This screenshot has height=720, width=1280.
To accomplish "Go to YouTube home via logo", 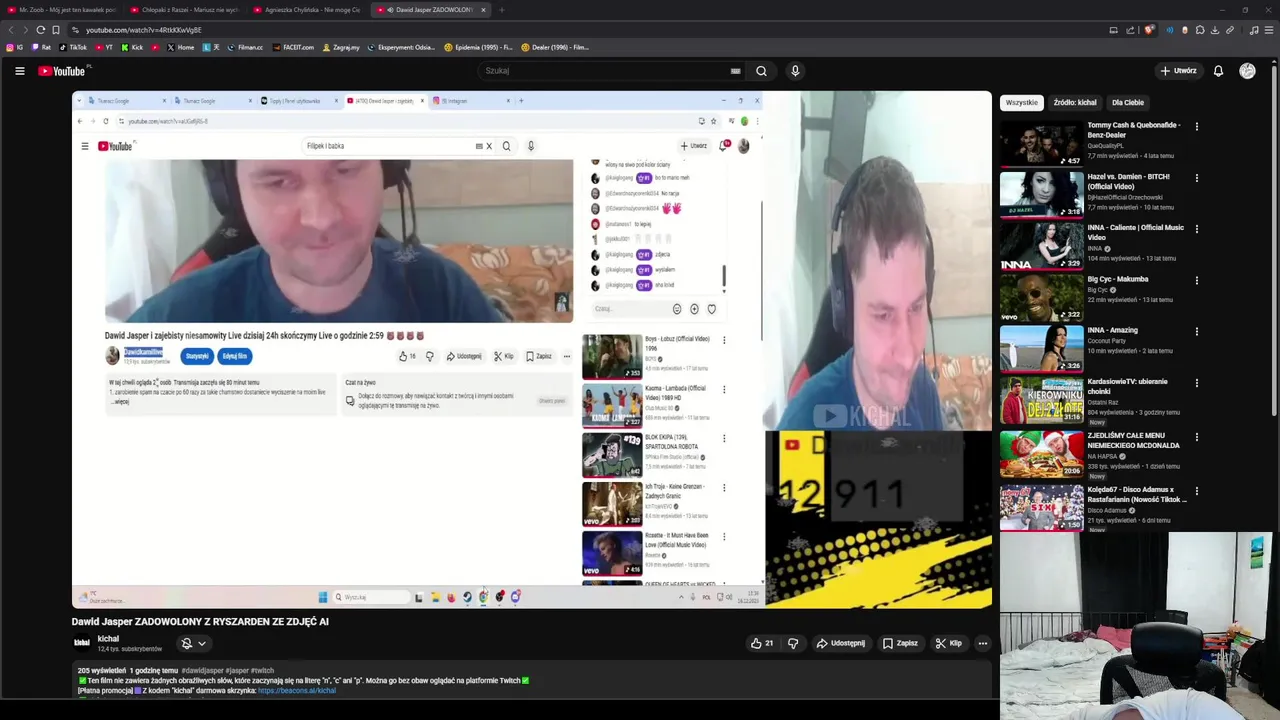I will coord(62,71).
